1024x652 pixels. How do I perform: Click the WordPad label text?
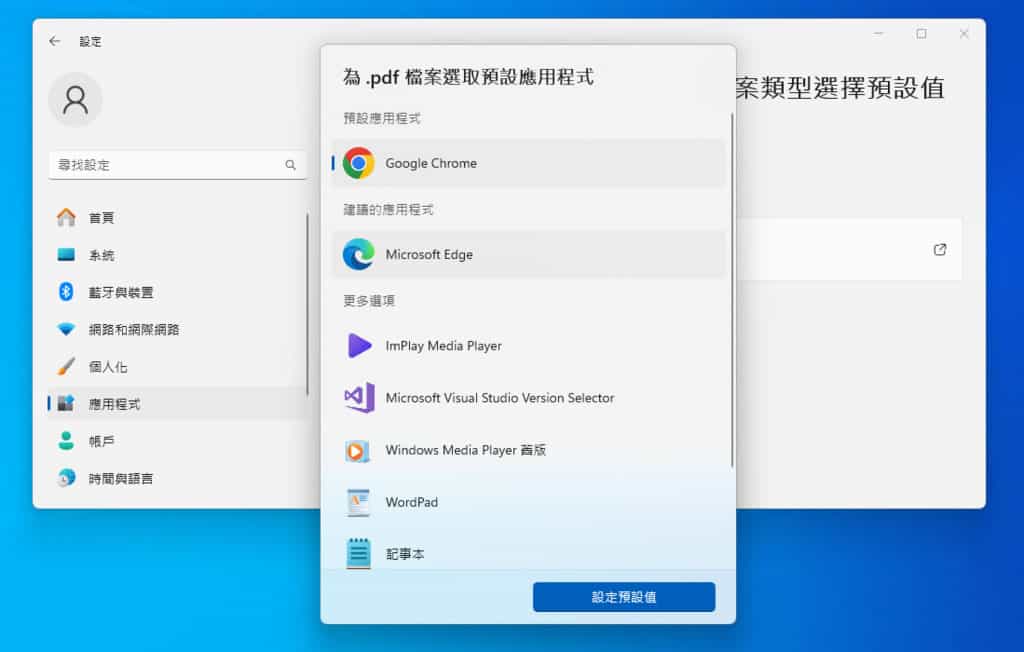(411, 502)
